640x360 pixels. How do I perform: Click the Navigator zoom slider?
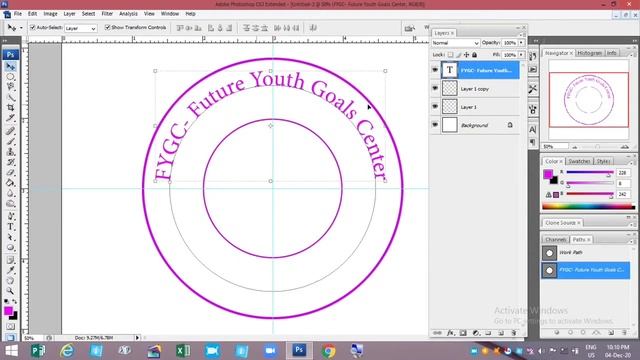[599, 147]
